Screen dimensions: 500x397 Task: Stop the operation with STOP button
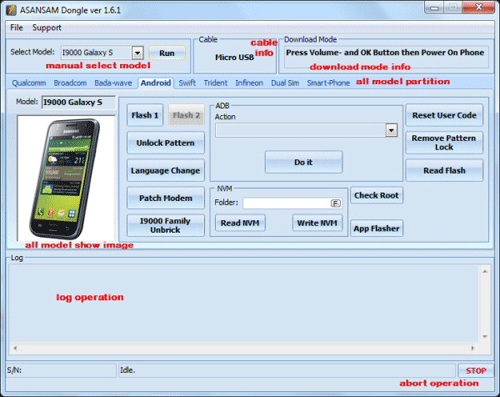point(476,371)
